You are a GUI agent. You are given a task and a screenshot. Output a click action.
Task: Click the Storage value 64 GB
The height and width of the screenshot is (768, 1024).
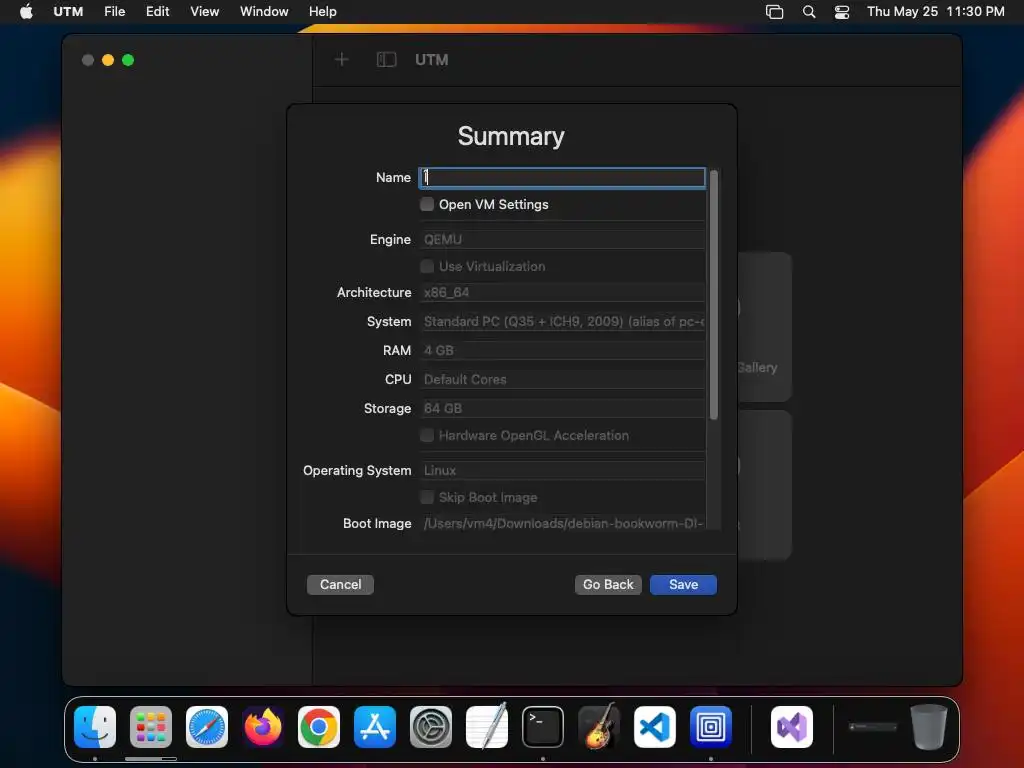(x=562, y=408)
